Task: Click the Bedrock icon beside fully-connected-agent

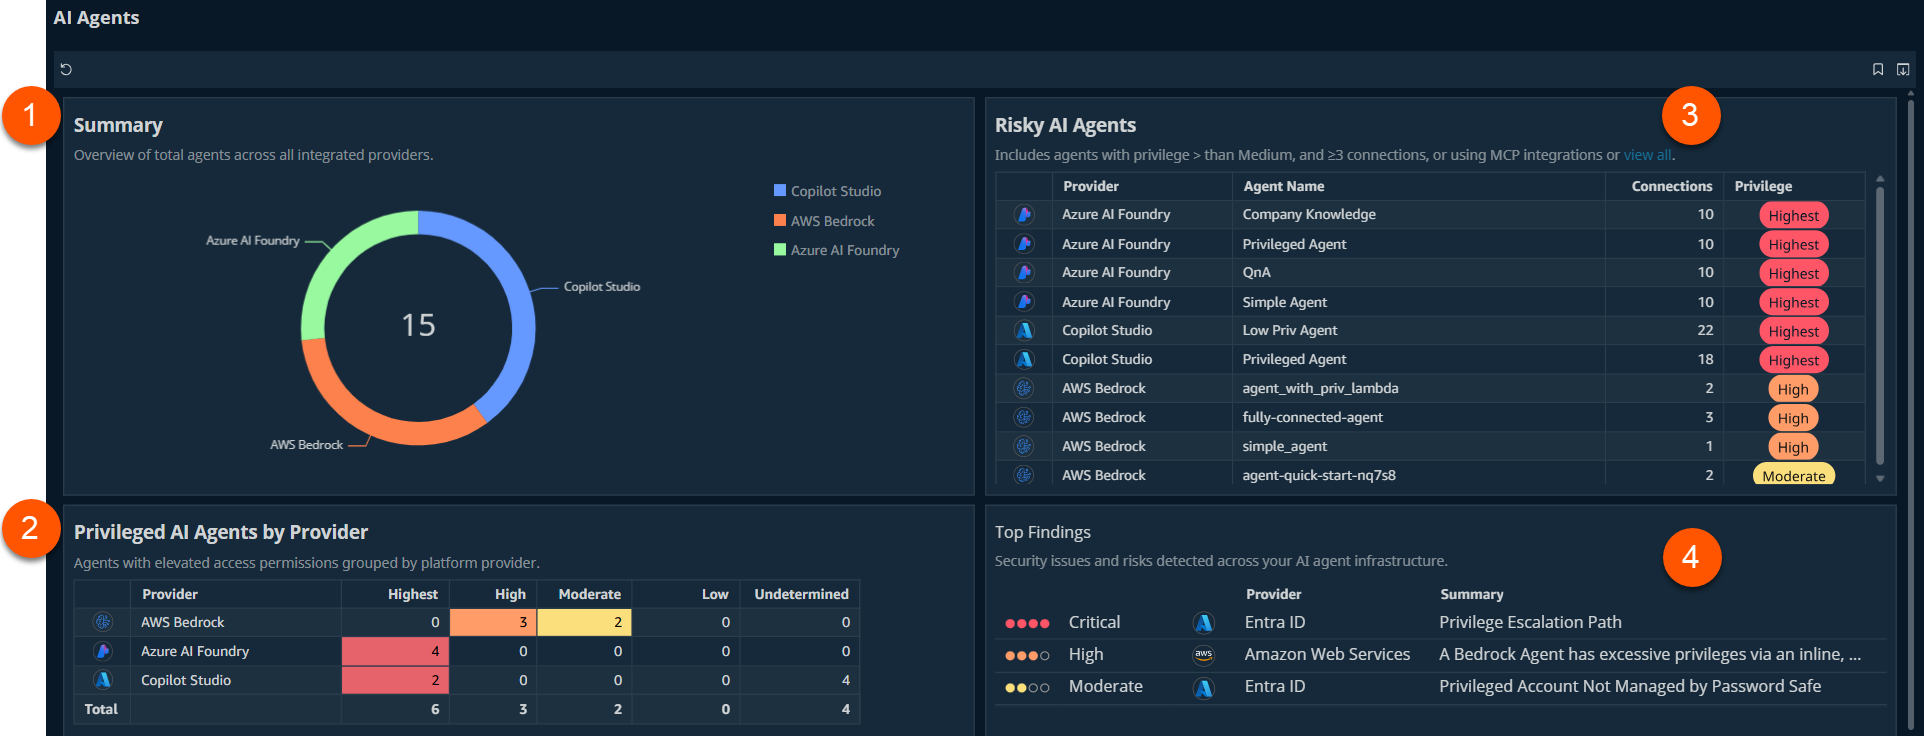Action: (1024, 417)
